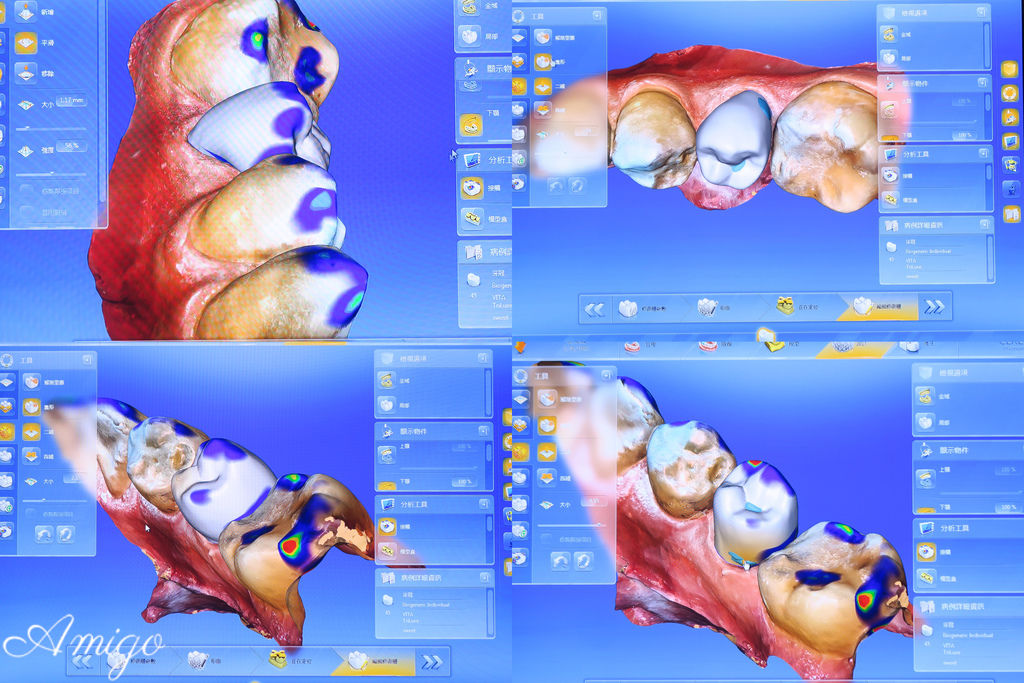Toggle upper jaw (上顎) visibility in the bottom-right view

coord(926,479)
